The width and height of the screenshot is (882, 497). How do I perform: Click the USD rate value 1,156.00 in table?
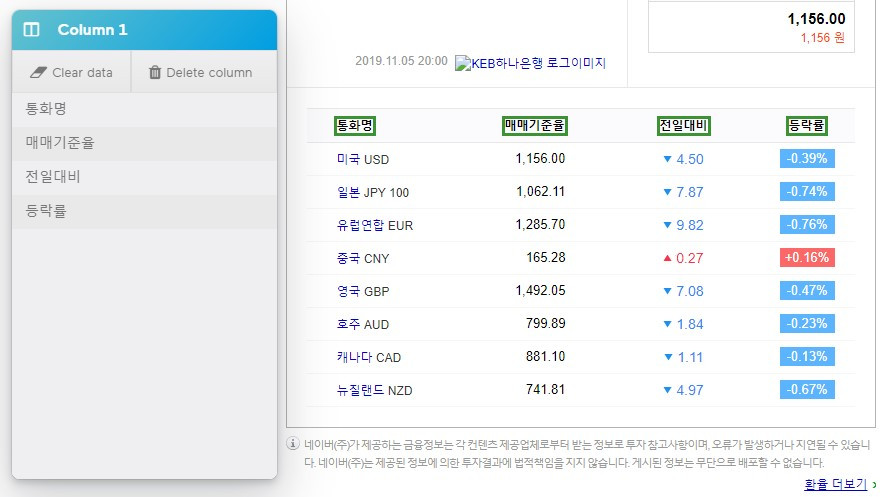coord(540,159)
